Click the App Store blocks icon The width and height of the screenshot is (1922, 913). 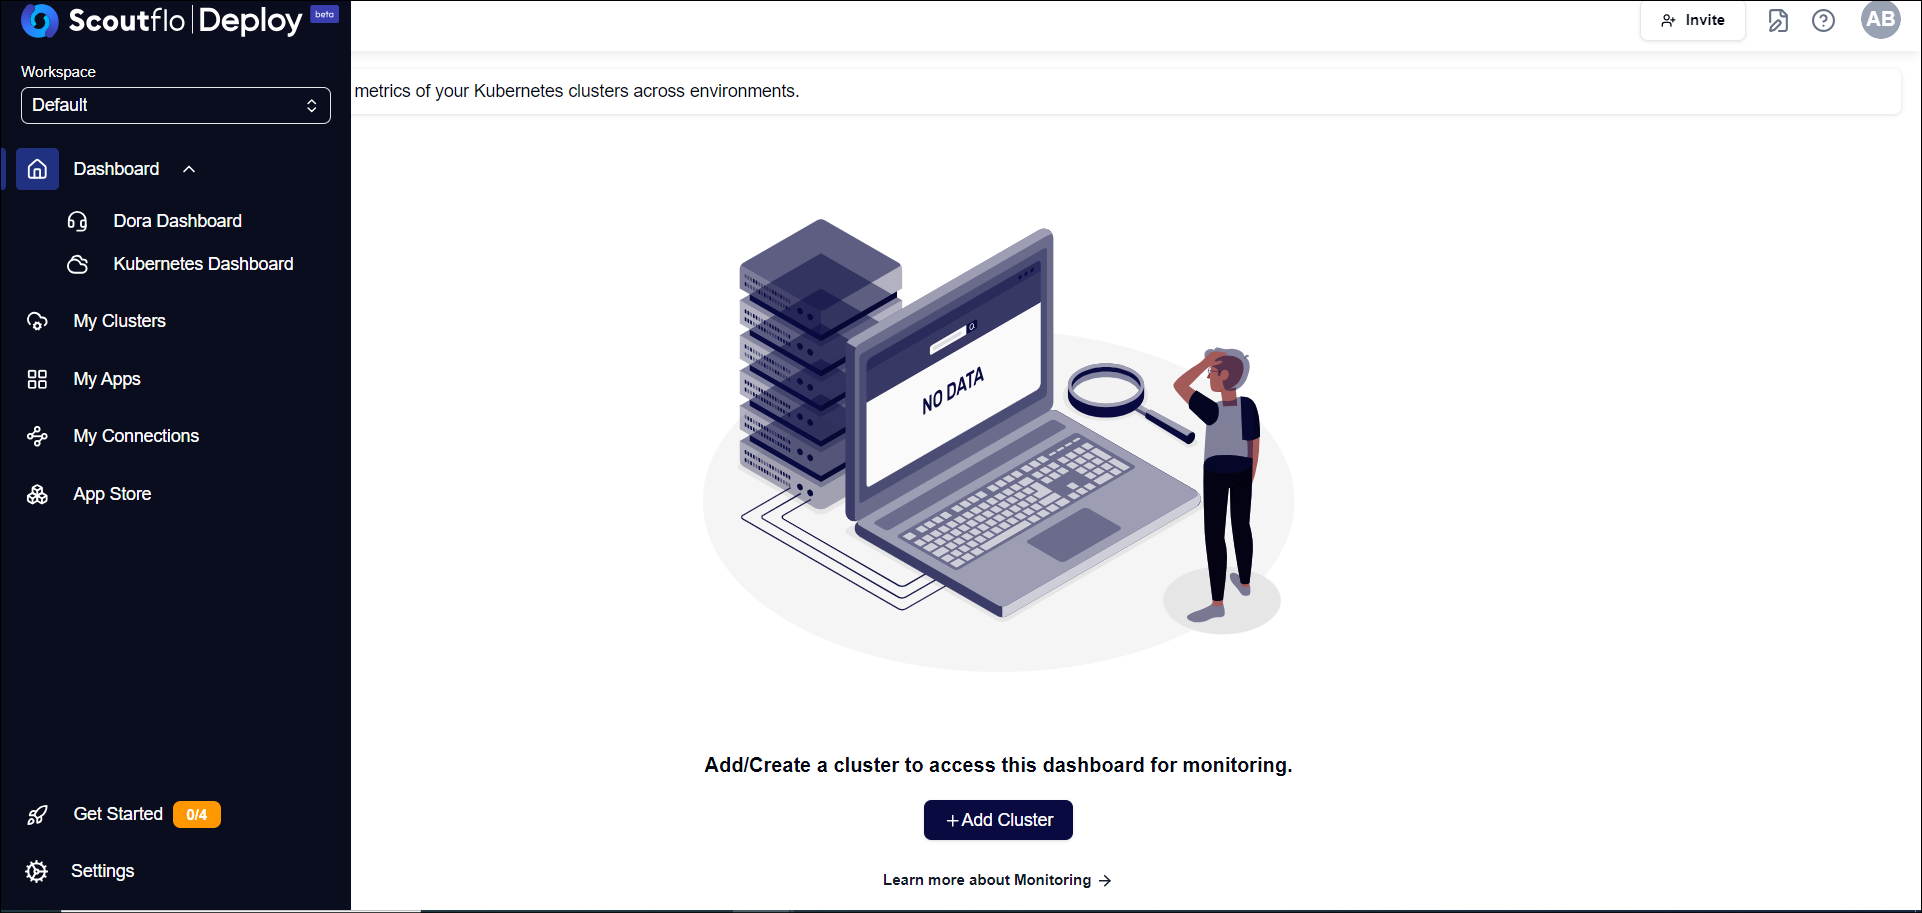click(37, 494)
